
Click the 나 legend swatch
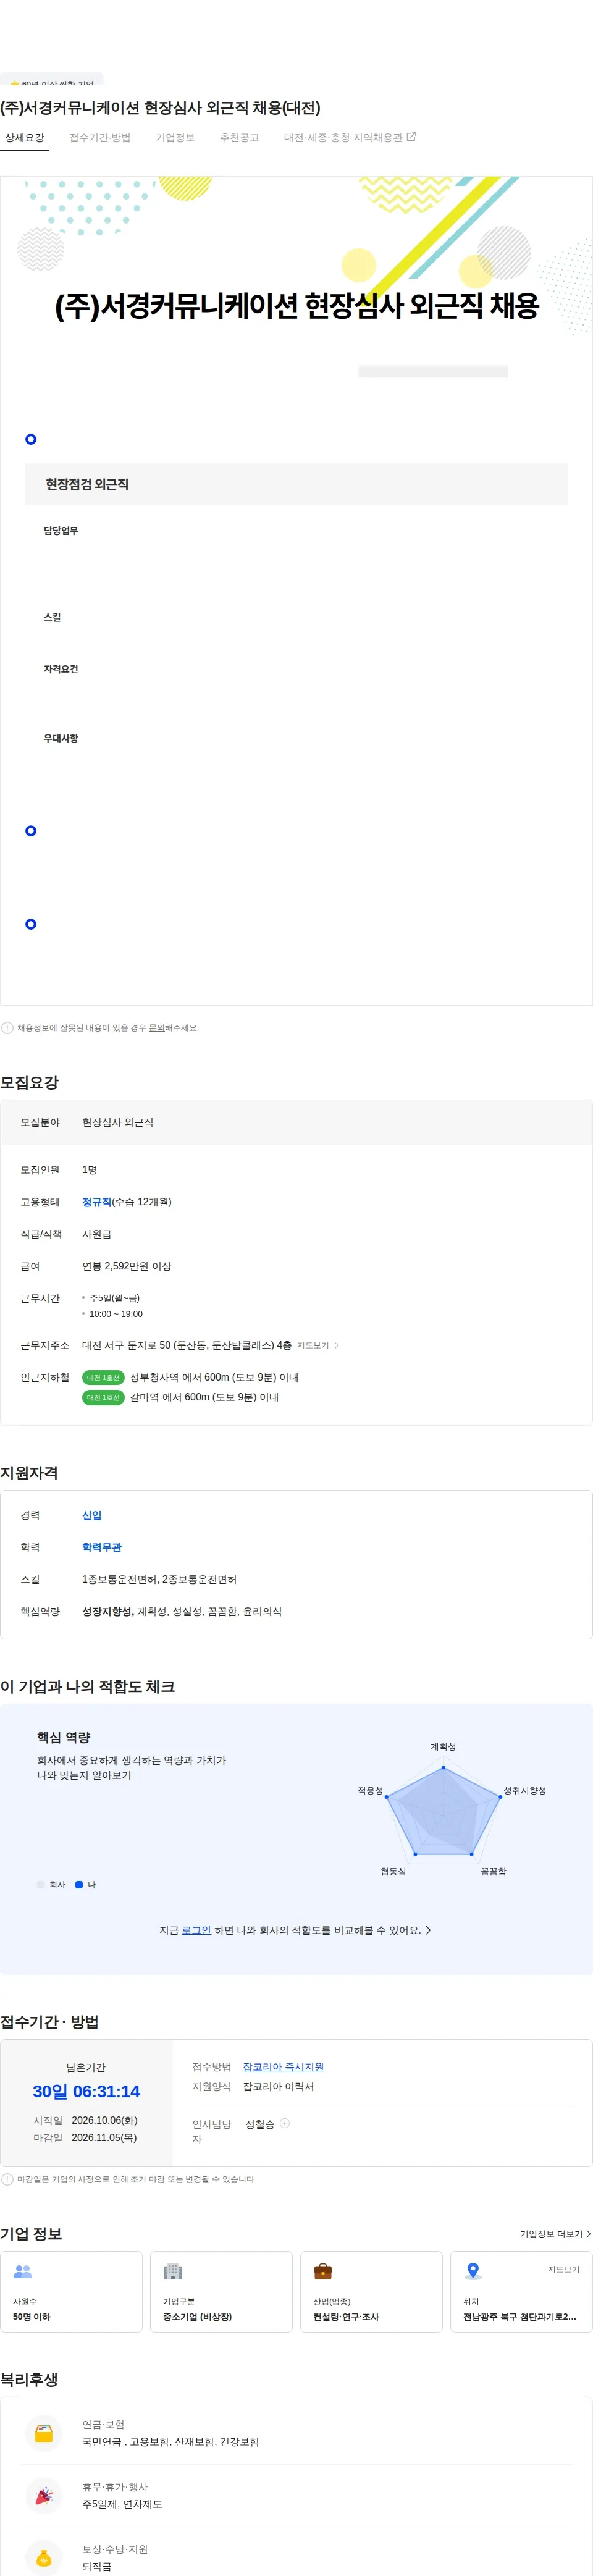pos(79,1884)
